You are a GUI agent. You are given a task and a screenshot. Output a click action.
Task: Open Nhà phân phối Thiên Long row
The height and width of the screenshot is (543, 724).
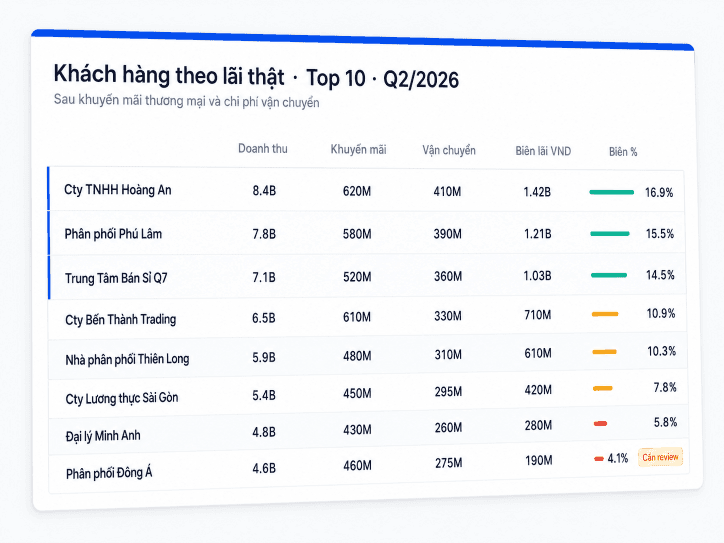click(x=369, y=356)
